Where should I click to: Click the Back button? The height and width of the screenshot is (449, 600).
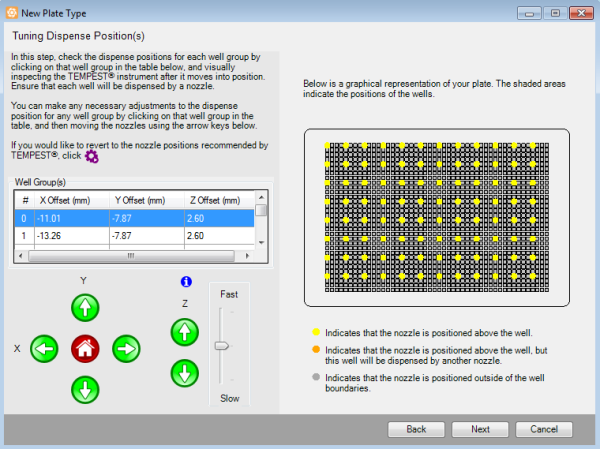click(417, 428)
